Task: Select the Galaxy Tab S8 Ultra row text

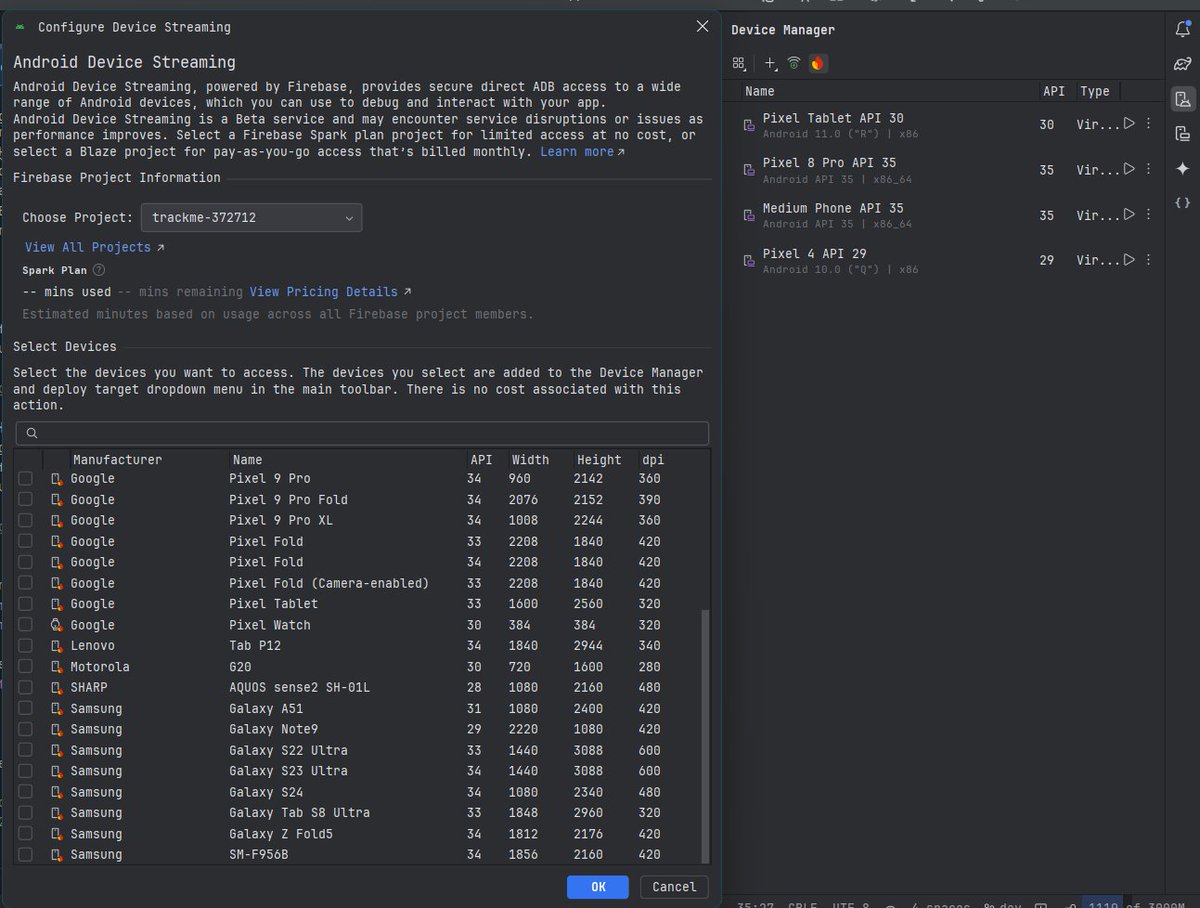Action: [299, 813]
